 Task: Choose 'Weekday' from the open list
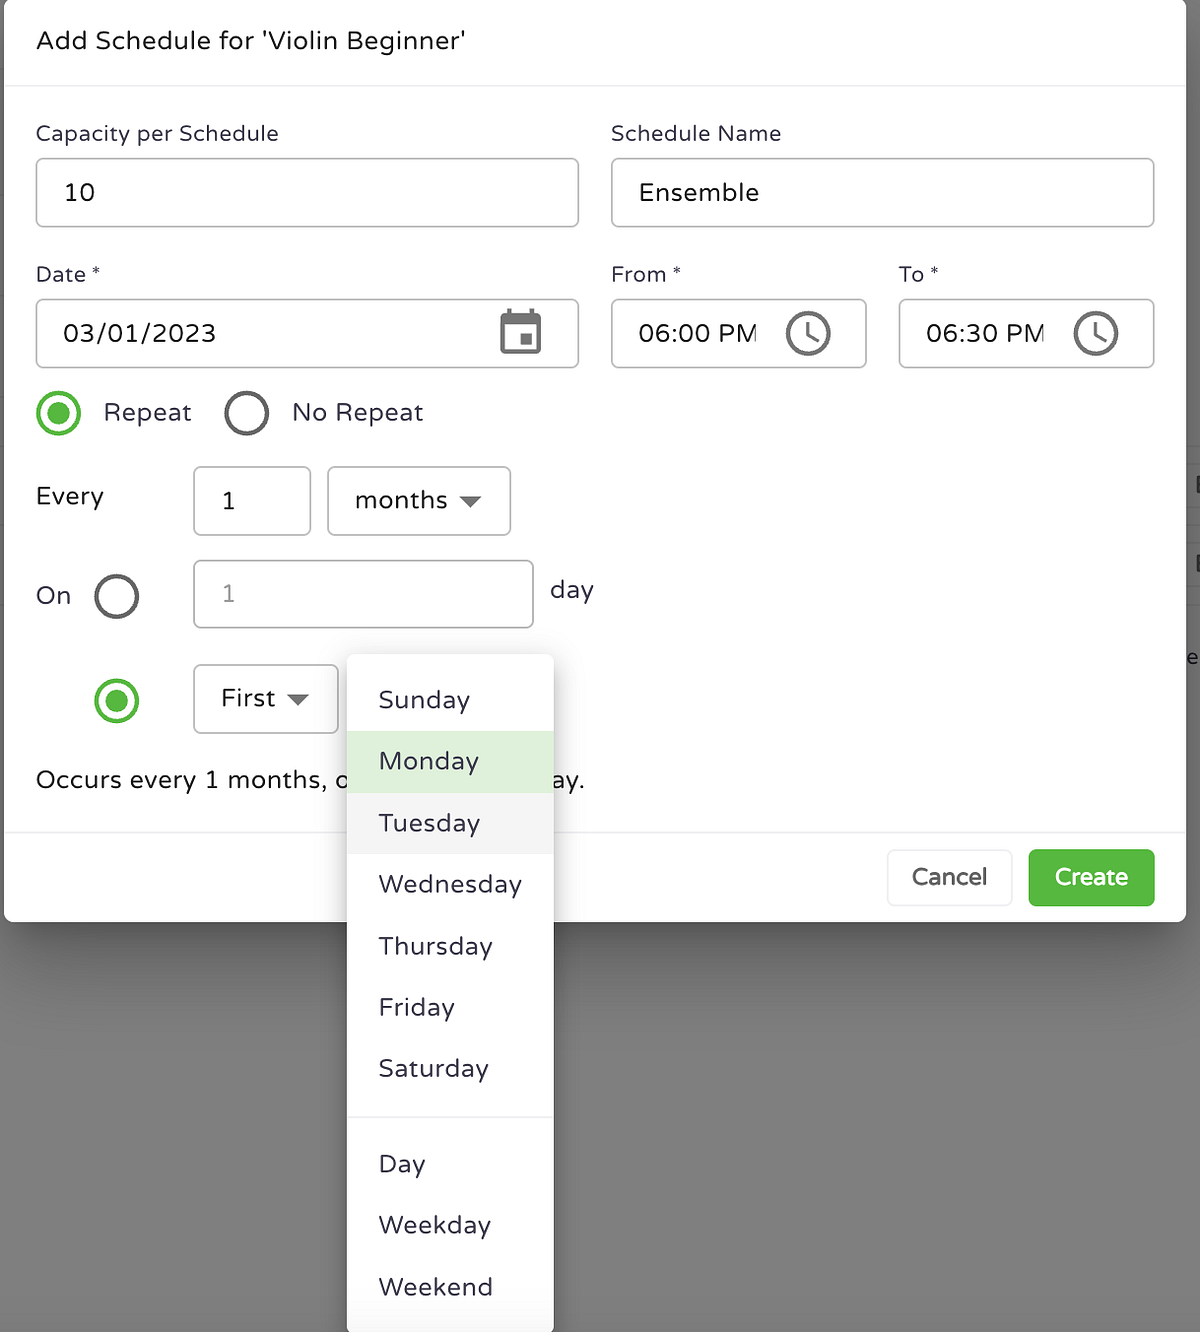click(x=434, y=1225)
